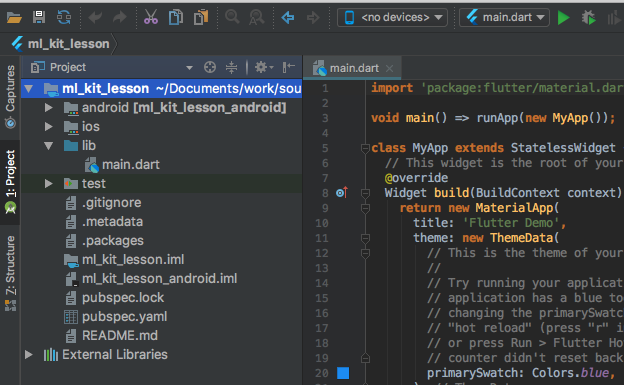
Task: Expand the android folder node
Action: point(49,107)
